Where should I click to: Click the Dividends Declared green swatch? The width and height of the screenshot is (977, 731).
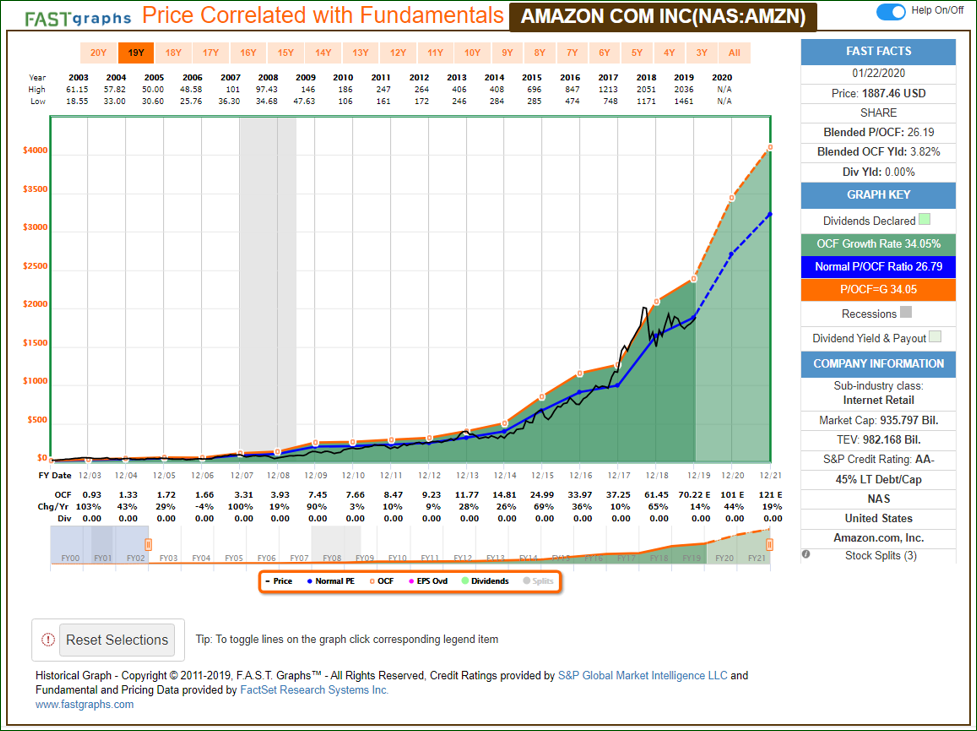coord(925,220)
